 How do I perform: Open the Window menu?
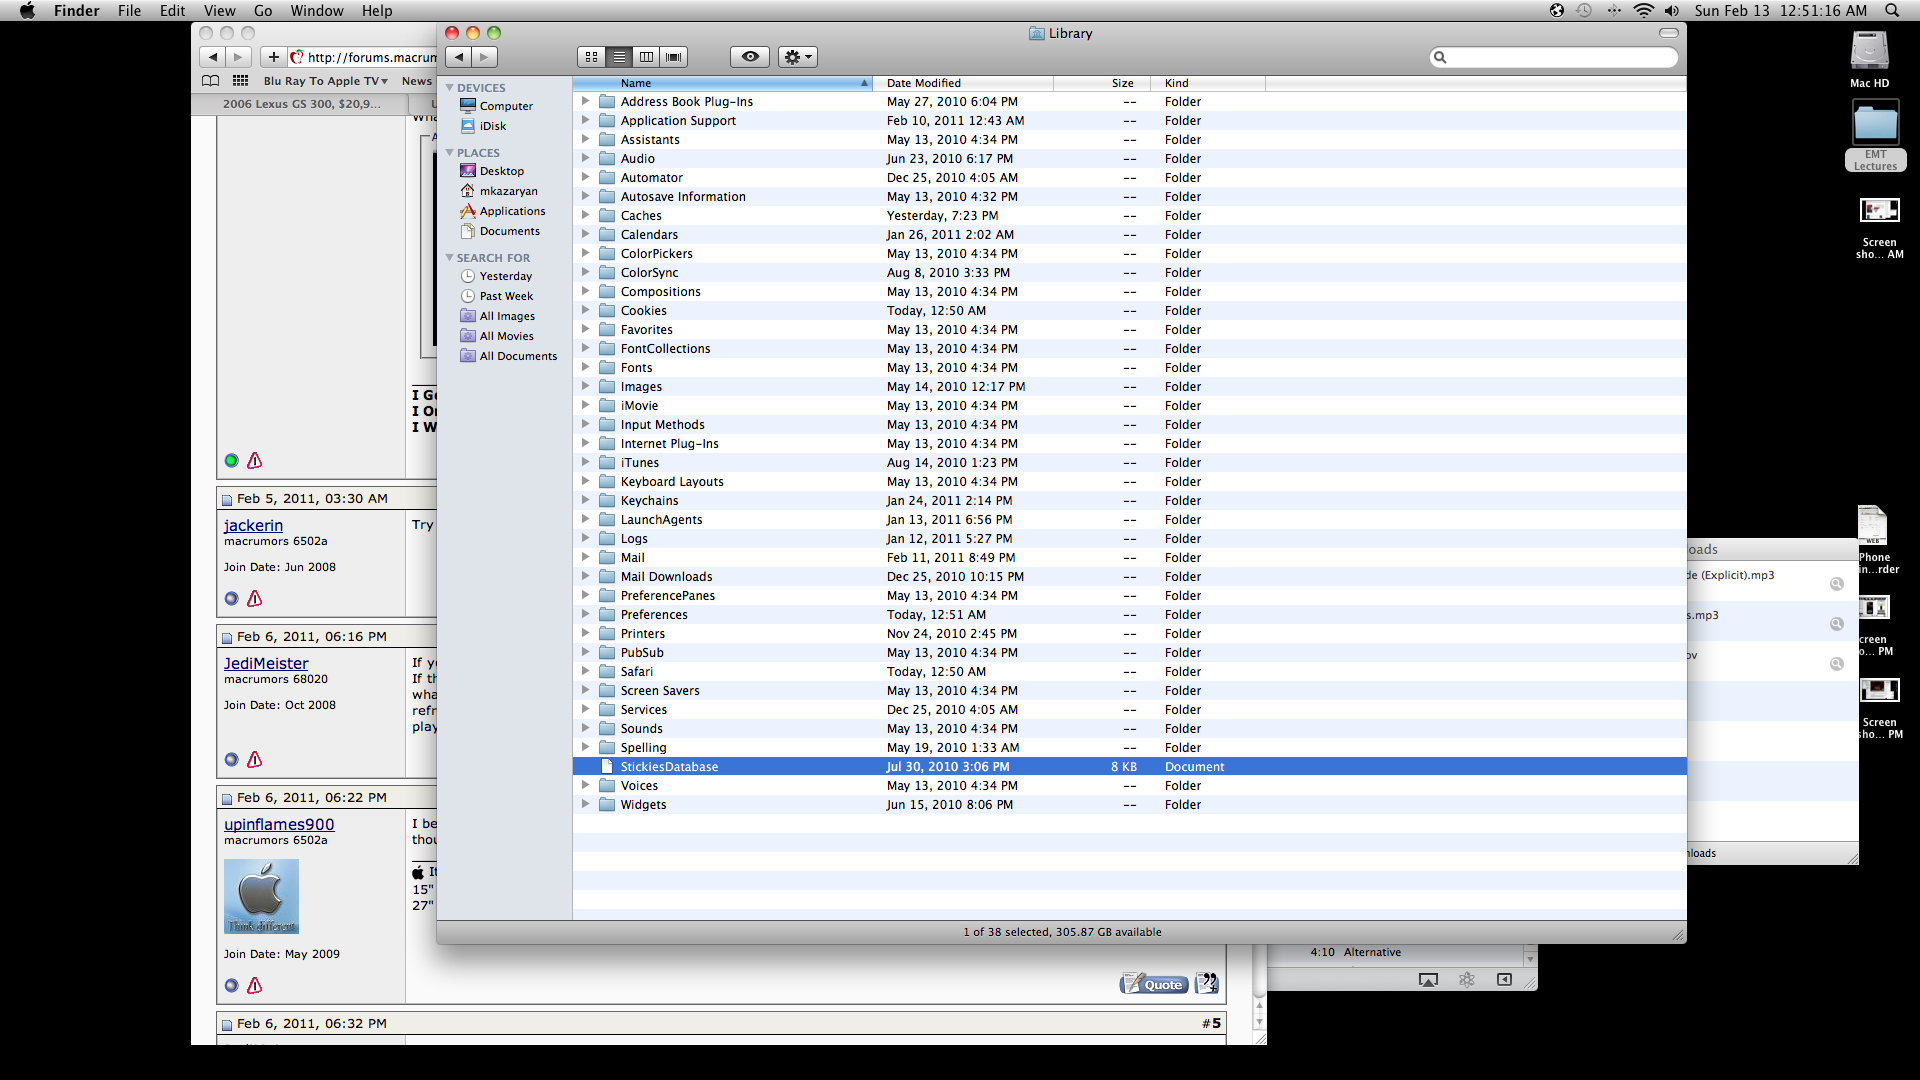coord(317,11)
